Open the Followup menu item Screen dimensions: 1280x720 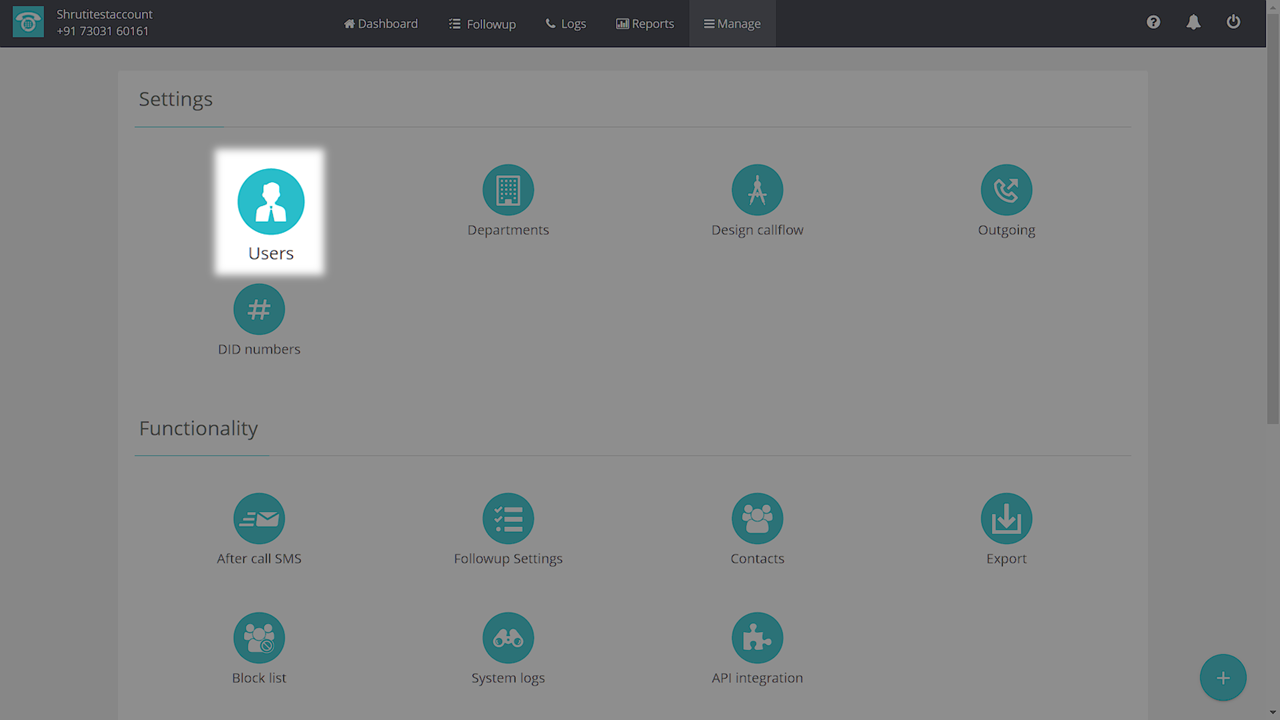[x=482, y=24]
